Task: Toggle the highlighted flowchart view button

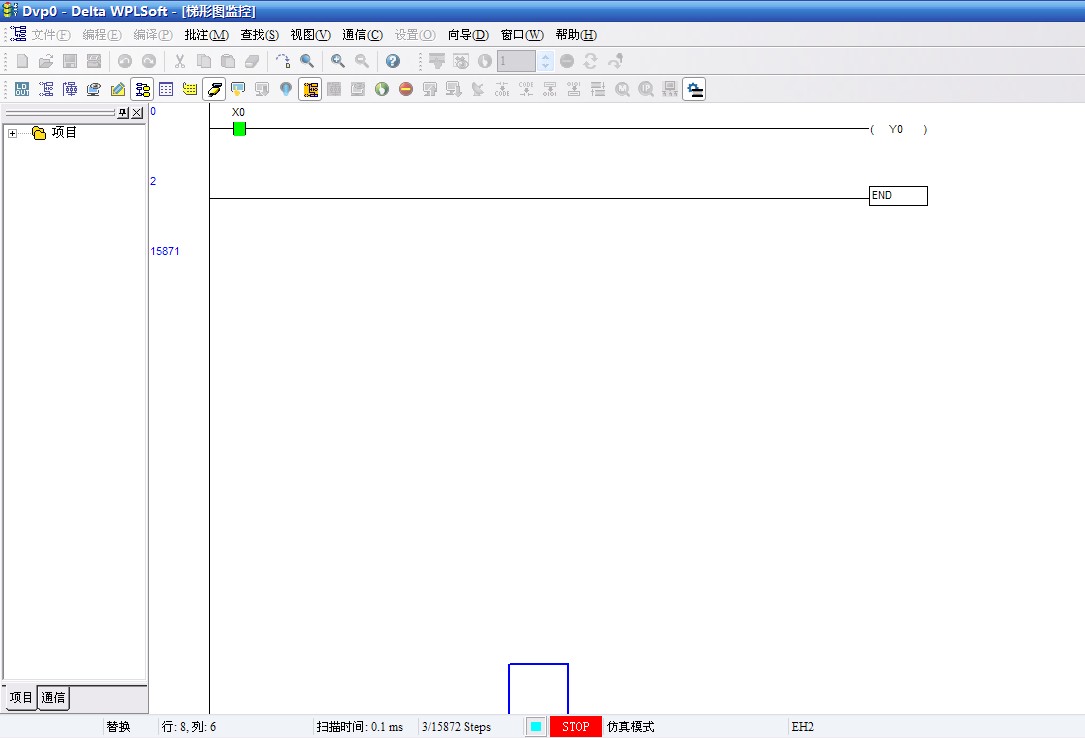Action: coord(142,89)
